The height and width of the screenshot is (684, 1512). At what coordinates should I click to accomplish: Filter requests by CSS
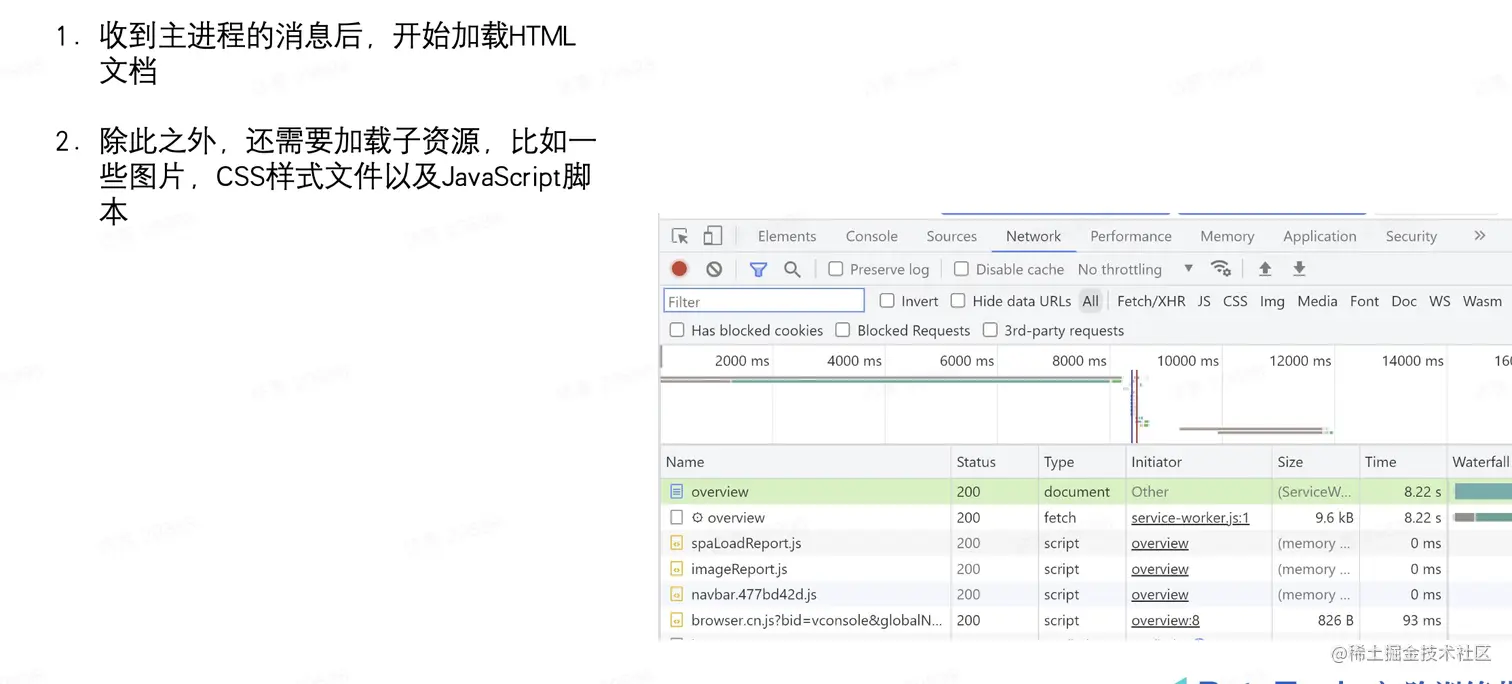click(1235, 301)
